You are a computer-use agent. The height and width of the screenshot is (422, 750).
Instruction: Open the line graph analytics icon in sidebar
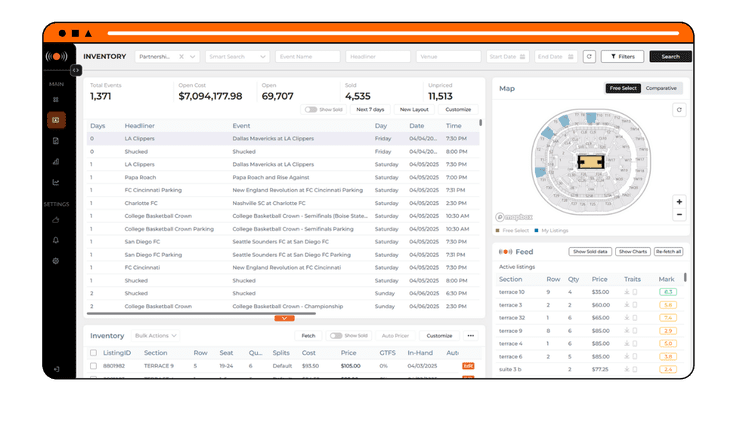(56, 182)
